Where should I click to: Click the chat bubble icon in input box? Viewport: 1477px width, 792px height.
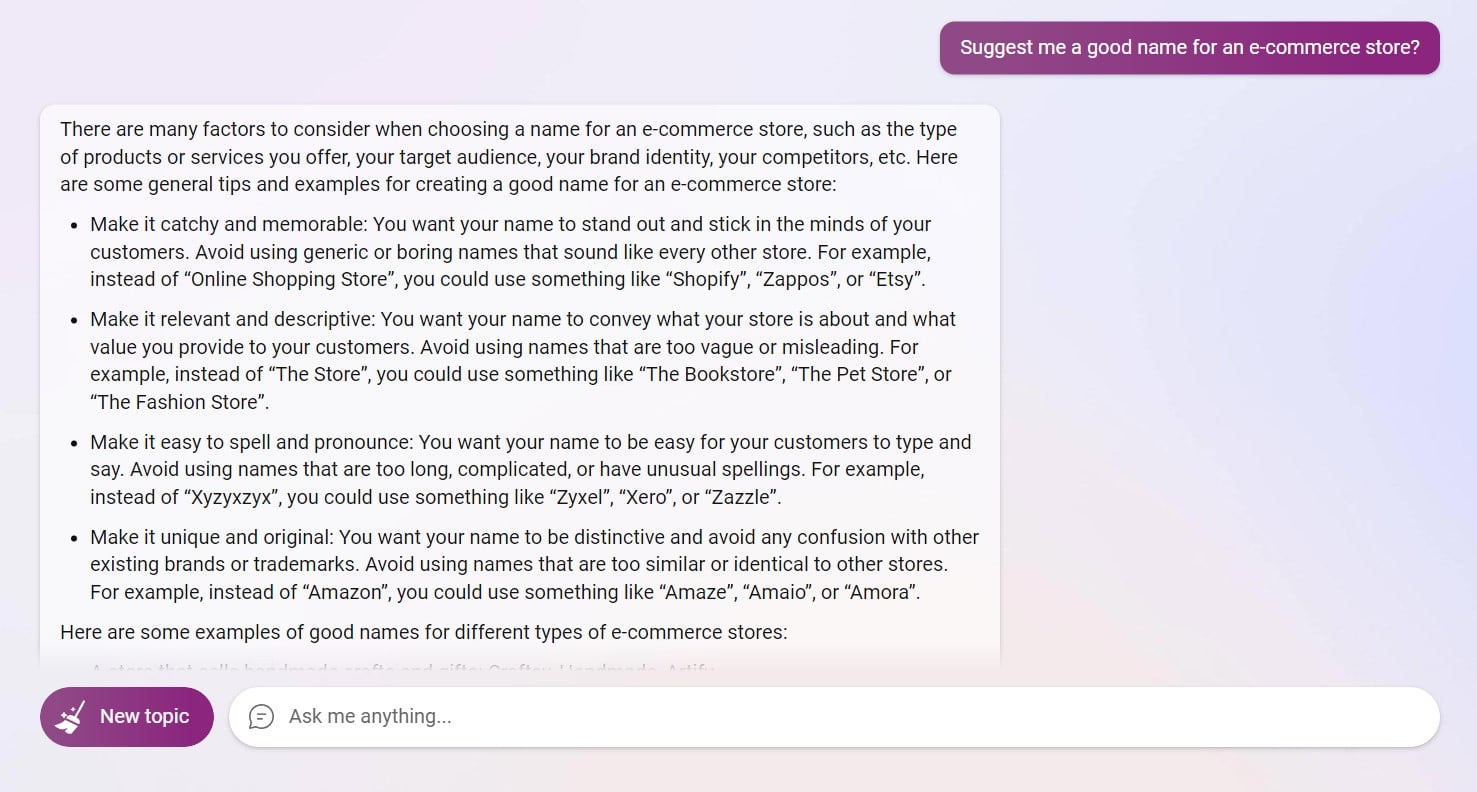[x=261, y=717]
